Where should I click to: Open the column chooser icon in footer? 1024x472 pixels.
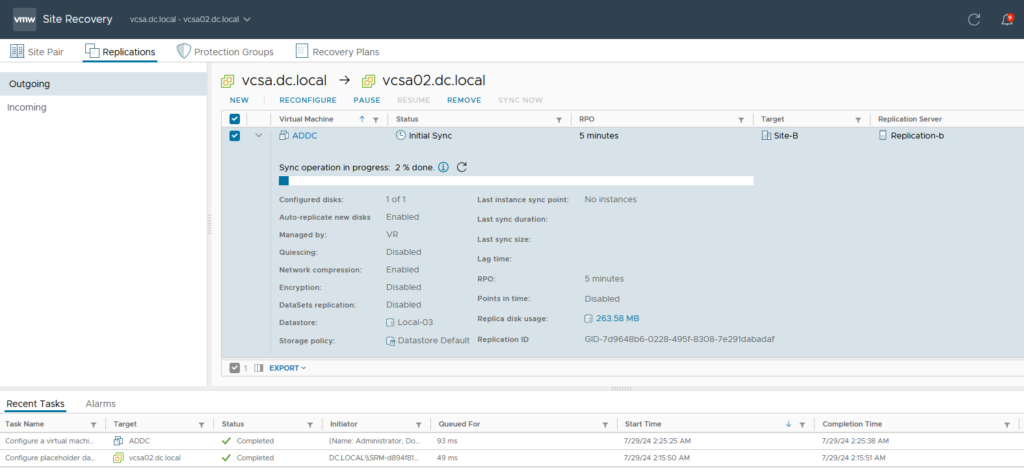258,368
